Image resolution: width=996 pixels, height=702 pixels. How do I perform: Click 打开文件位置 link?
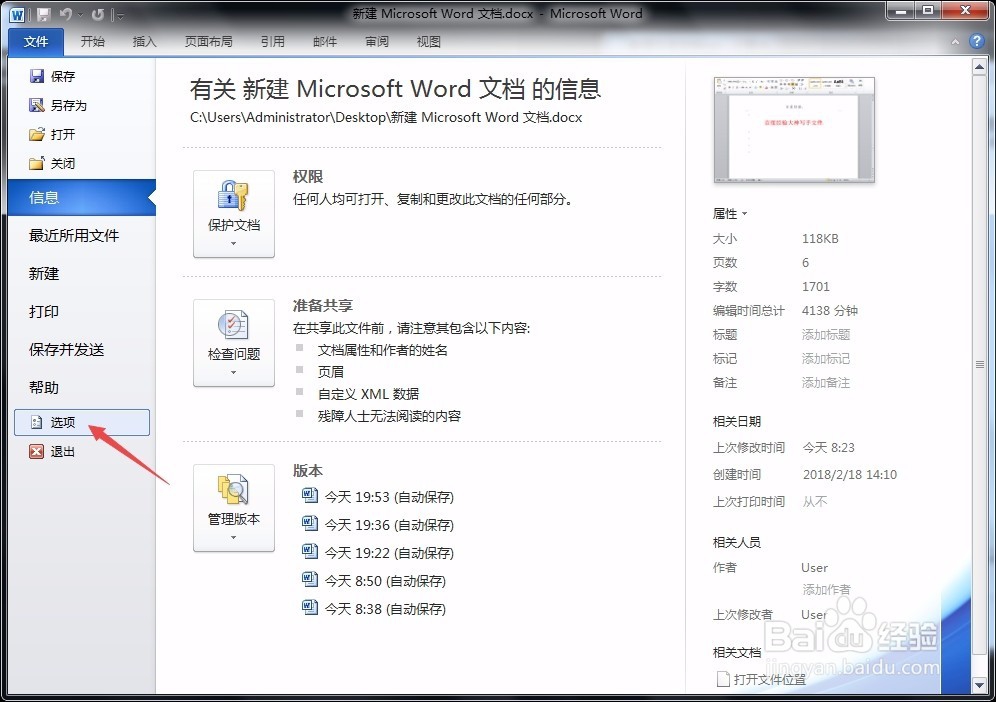pos(762,679)
